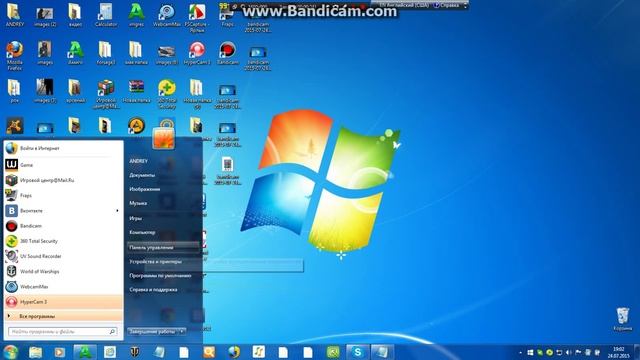This screenshot has width=640, height=360.
Task: Open the Fraps desktop shortcut
Action: point(227,15)
